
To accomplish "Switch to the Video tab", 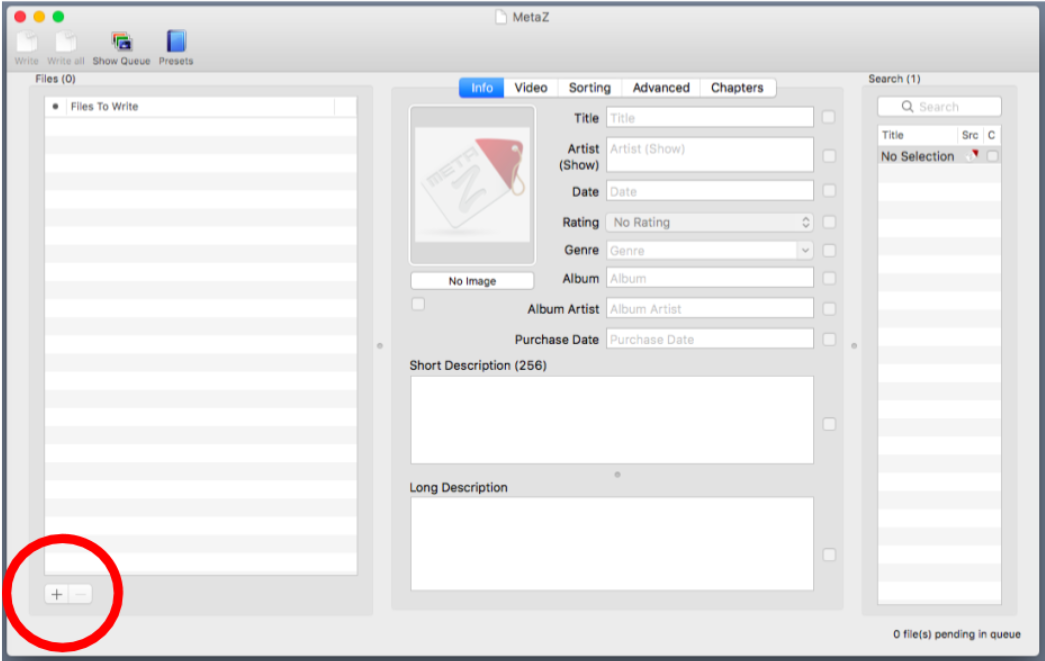I will (x=530, y=88).
